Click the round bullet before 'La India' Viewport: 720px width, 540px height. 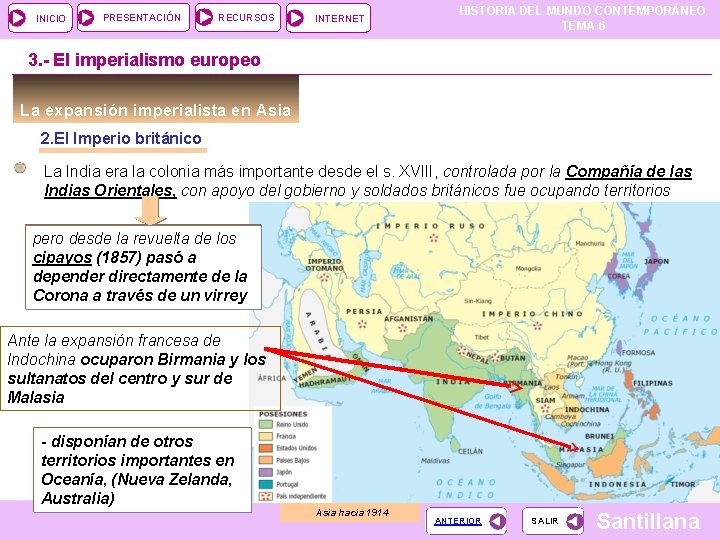[x=20, y=168]
